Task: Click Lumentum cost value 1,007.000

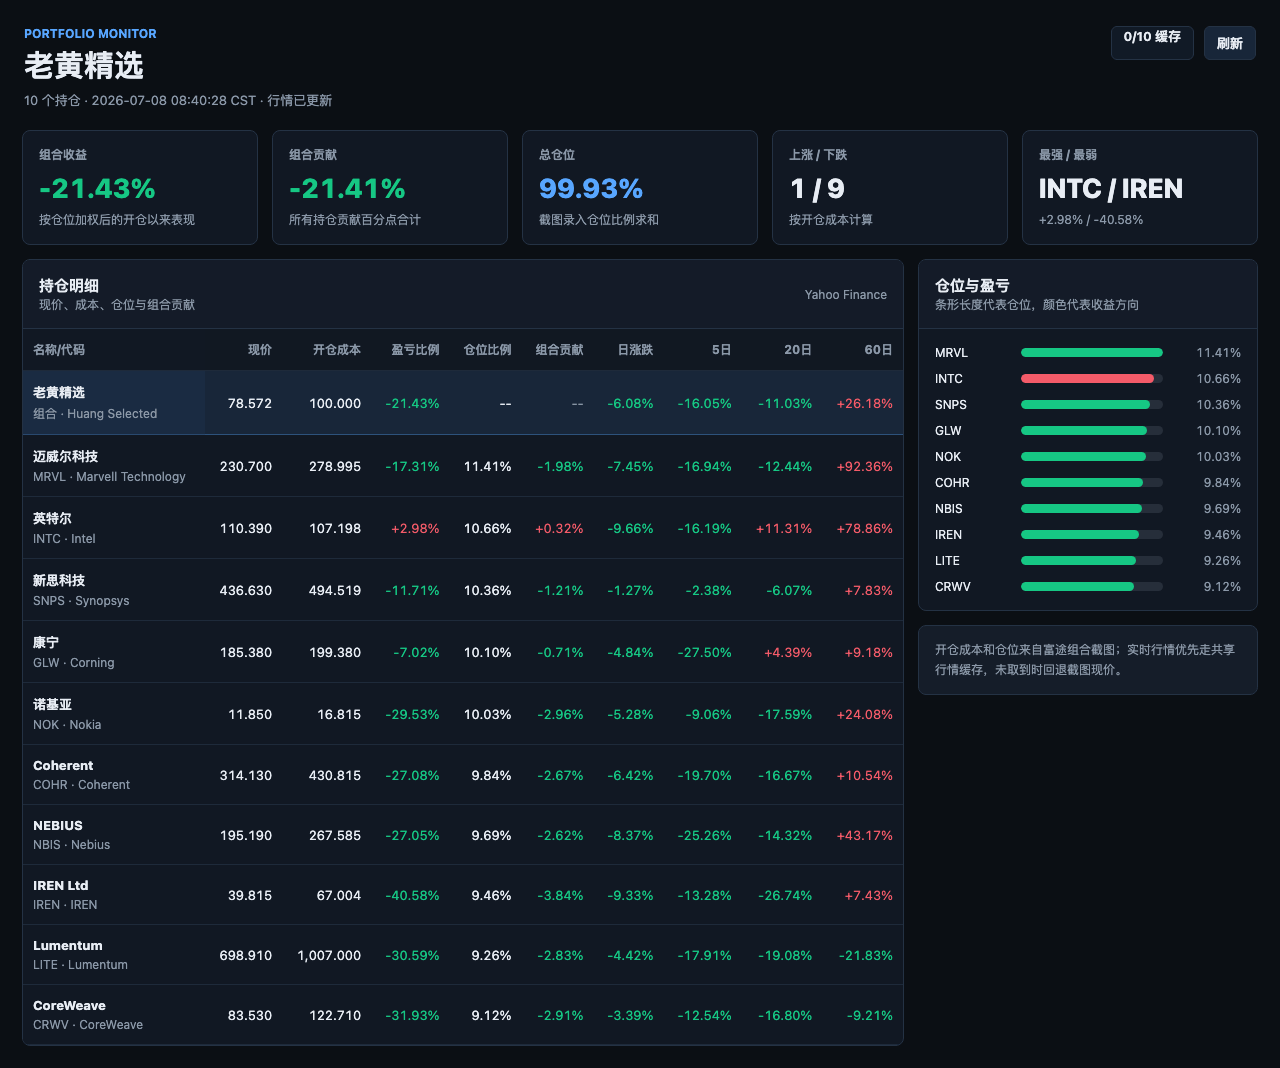Action: pos(329,955)
